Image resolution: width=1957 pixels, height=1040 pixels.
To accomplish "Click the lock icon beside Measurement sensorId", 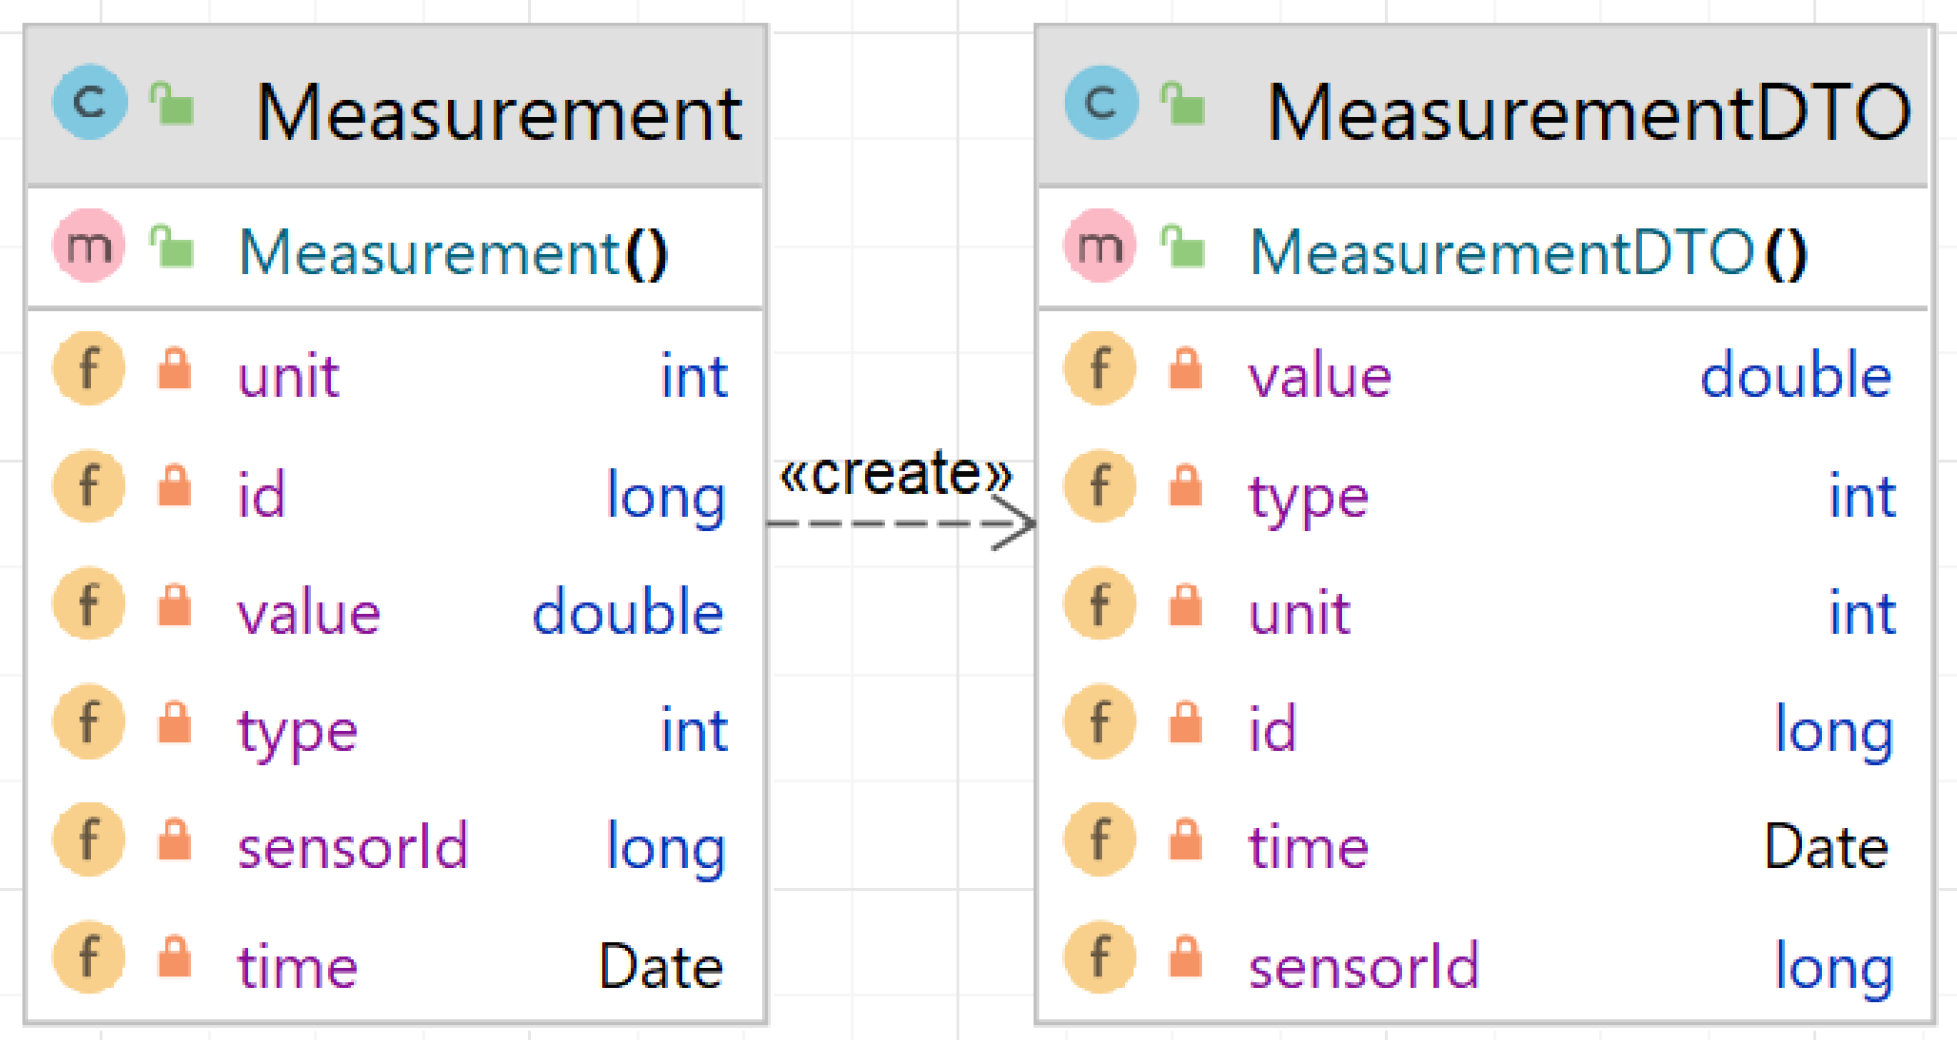I will [175, 840].
